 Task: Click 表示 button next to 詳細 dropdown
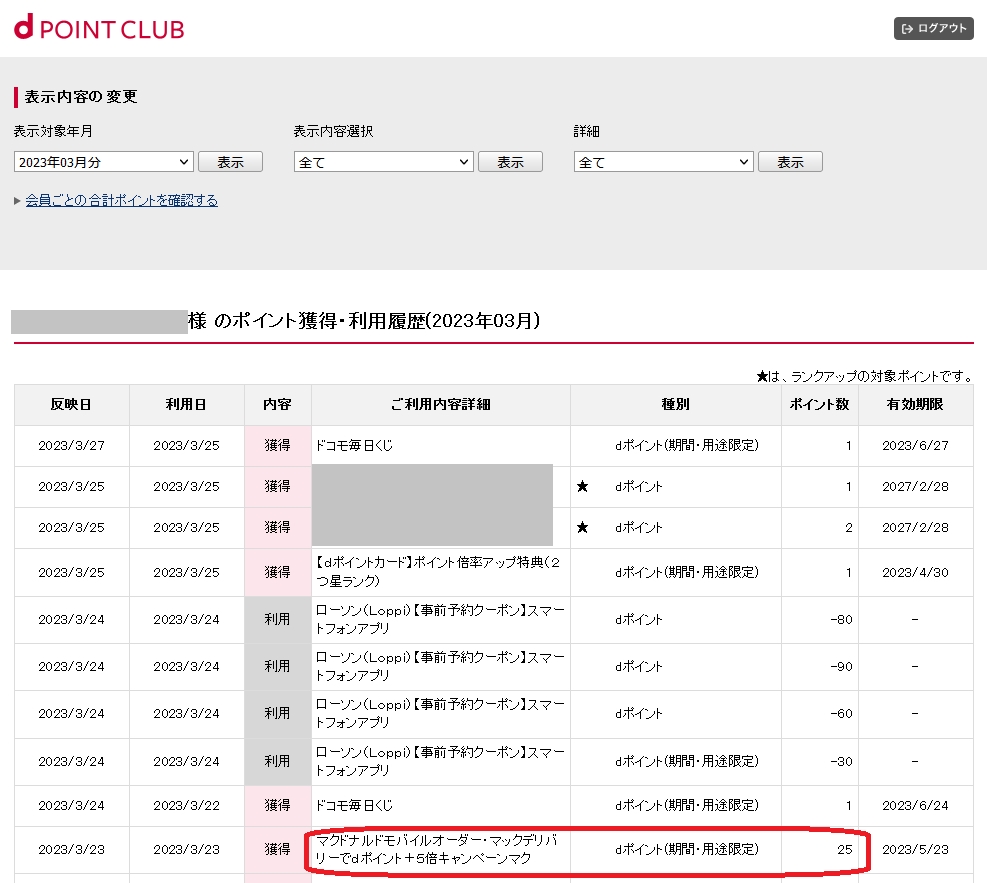tap(791, 162)
